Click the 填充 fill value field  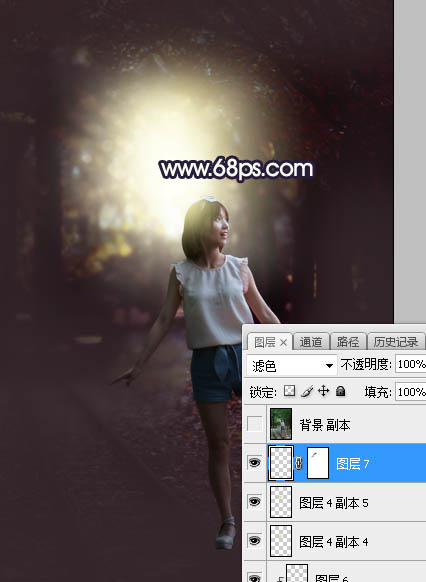click(x=410, y=392)
